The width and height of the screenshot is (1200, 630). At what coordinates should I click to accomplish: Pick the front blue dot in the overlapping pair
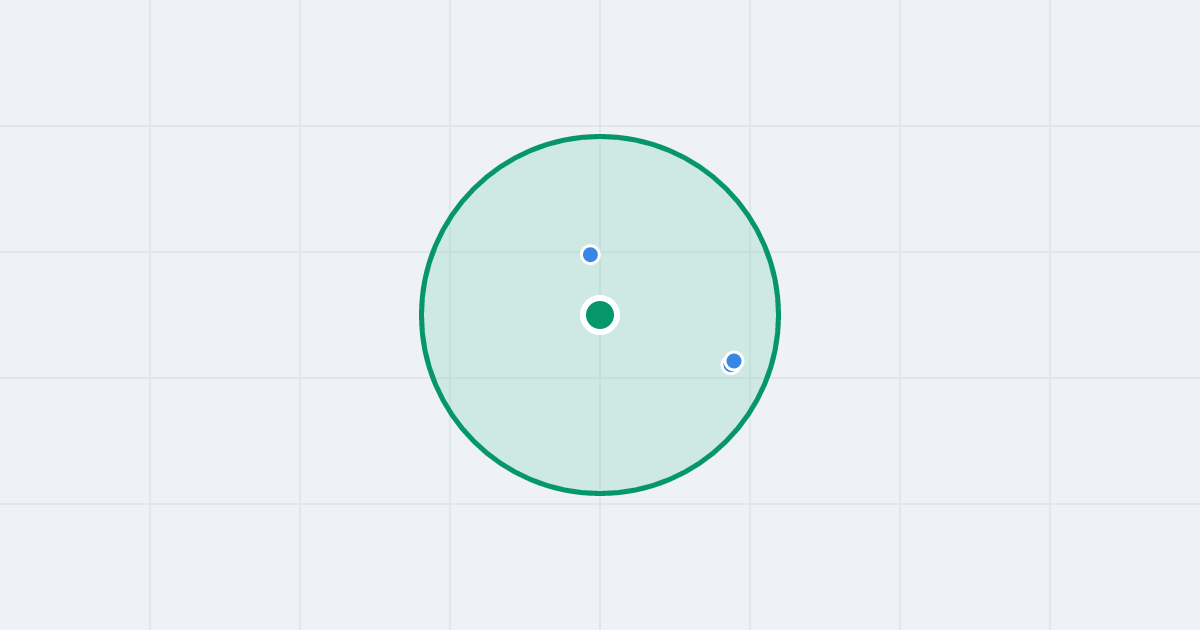point(734,361)
